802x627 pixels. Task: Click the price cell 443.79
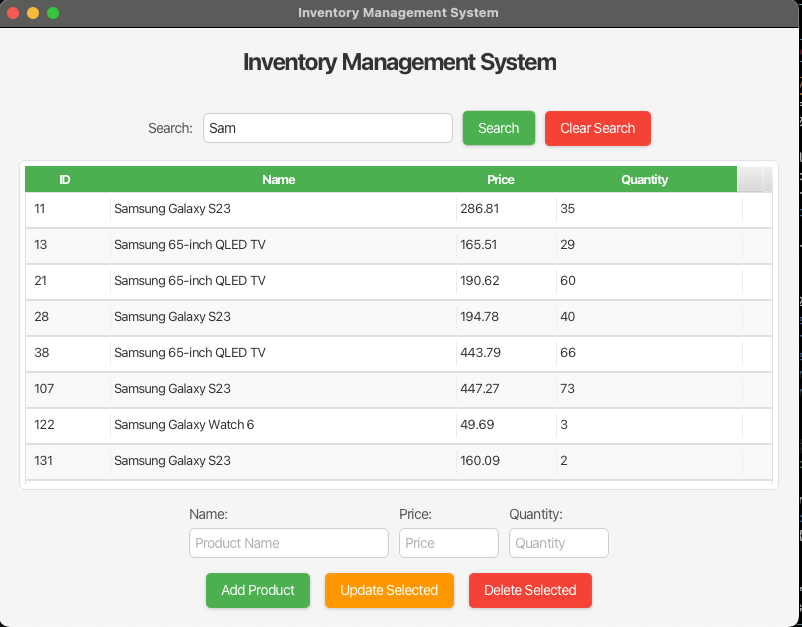[x=506, y=352]
